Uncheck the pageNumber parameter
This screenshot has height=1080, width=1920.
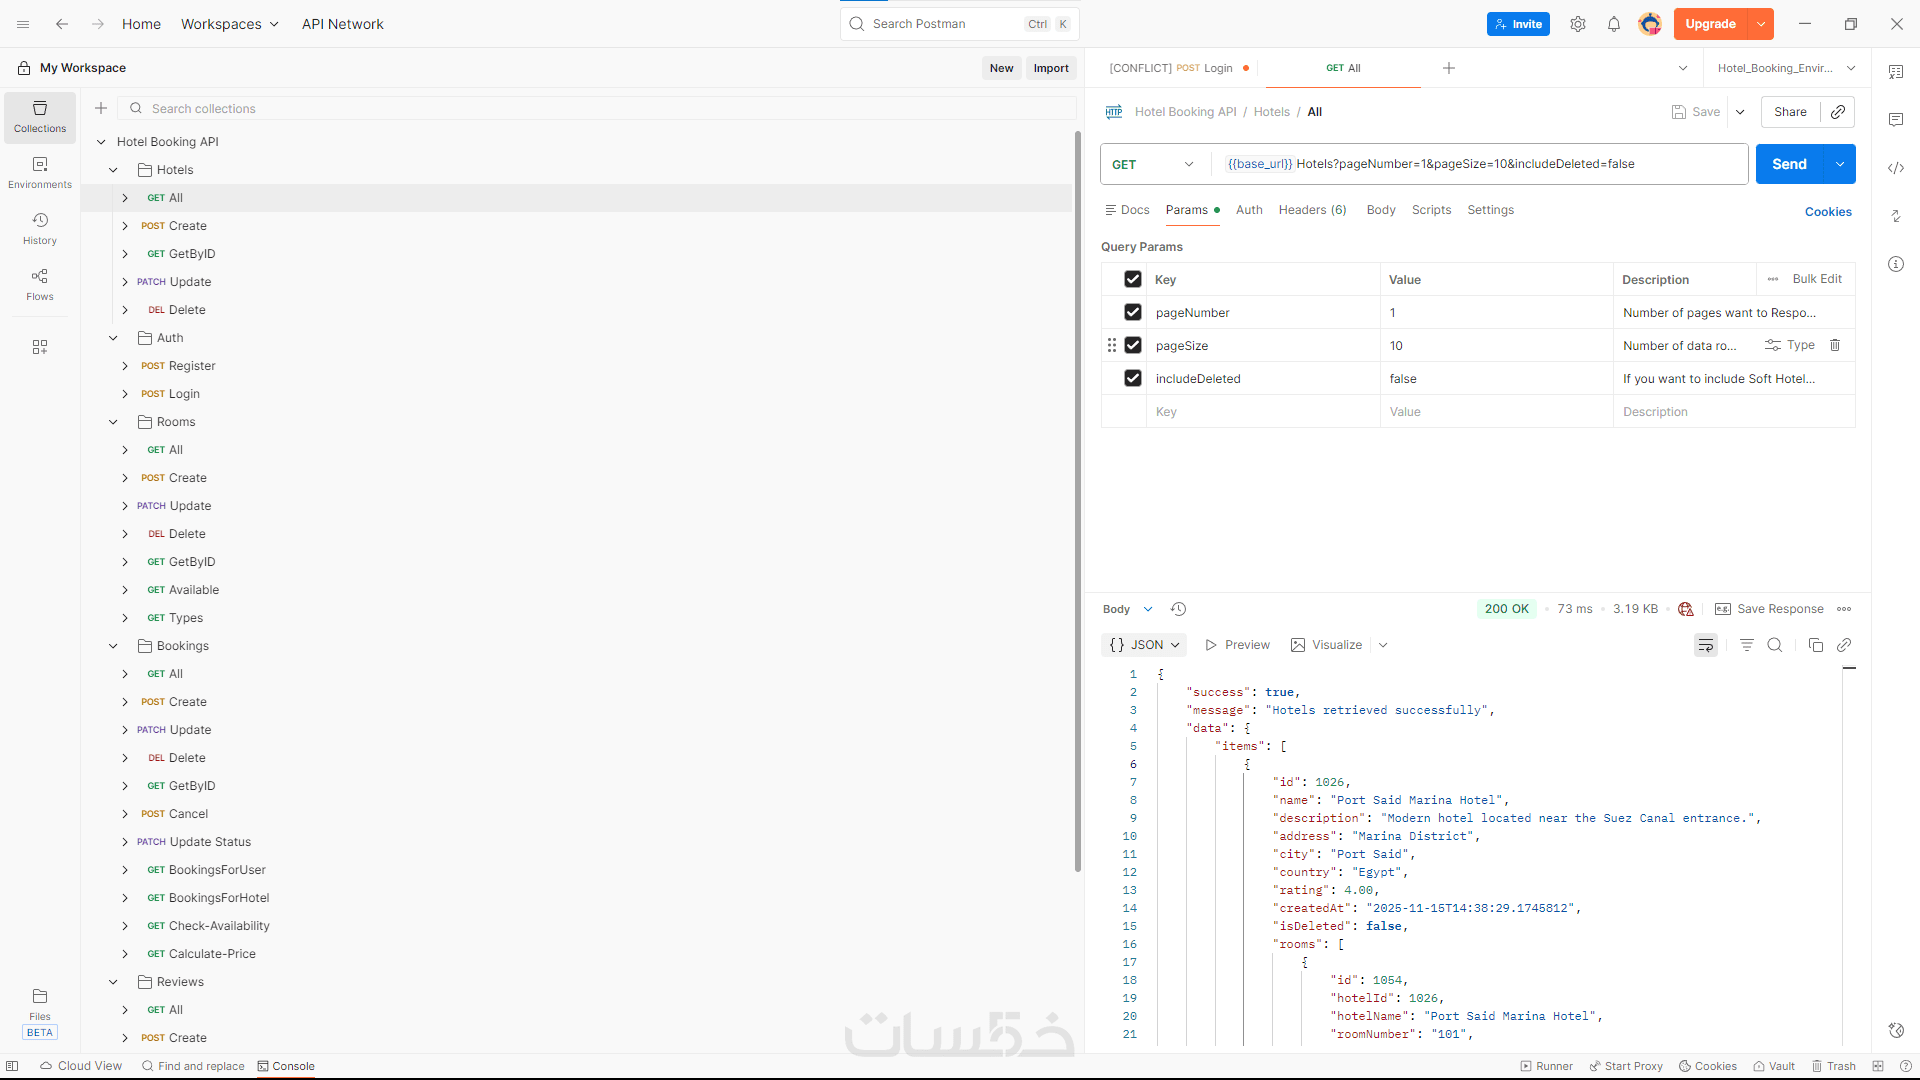click(x=1133, y=312)
